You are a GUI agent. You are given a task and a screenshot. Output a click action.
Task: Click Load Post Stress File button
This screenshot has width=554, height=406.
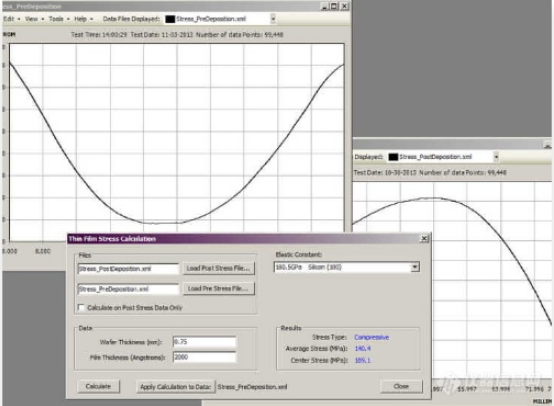pyautogui.click(x=218, y=268)
